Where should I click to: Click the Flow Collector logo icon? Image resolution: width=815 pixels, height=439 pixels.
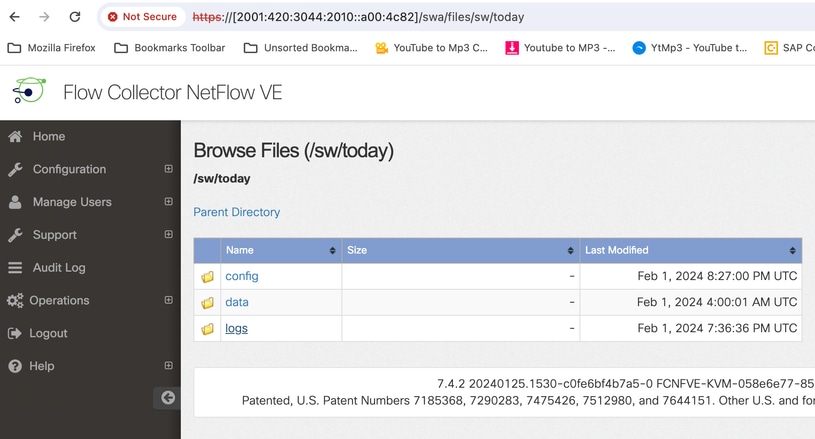click(x=29, y=90)
